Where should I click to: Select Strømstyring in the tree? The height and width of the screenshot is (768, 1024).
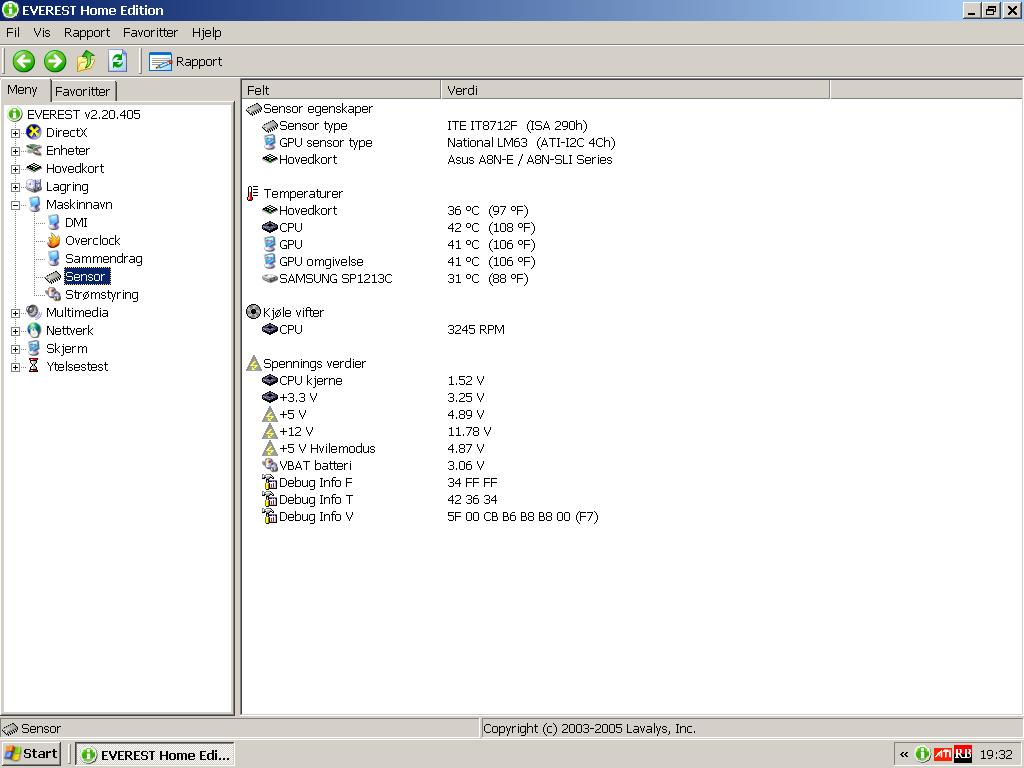point(101,295)
